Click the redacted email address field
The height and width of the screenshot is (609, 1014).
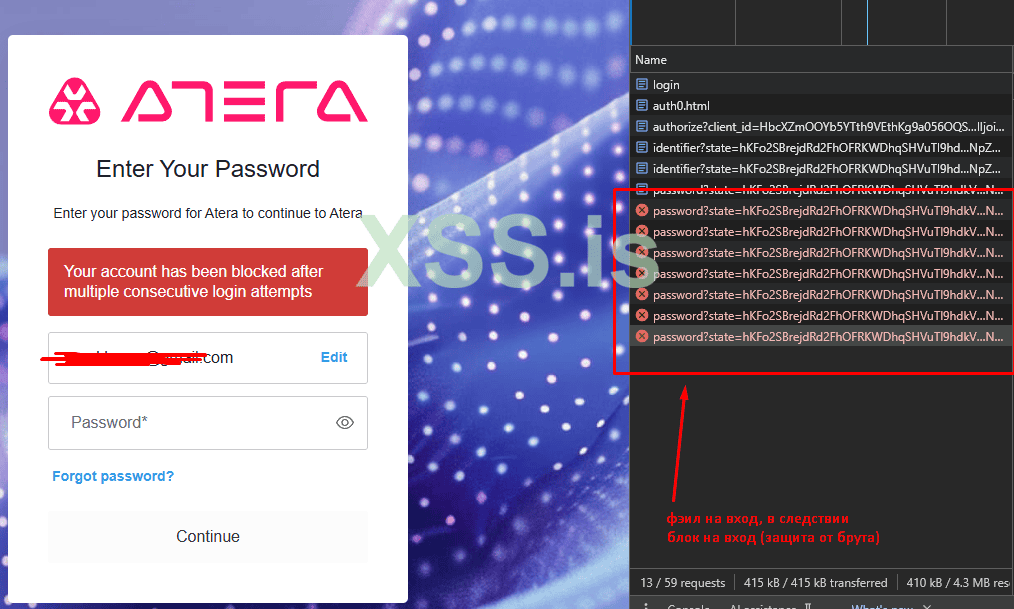pyautogui.click(x=208, y=358)
